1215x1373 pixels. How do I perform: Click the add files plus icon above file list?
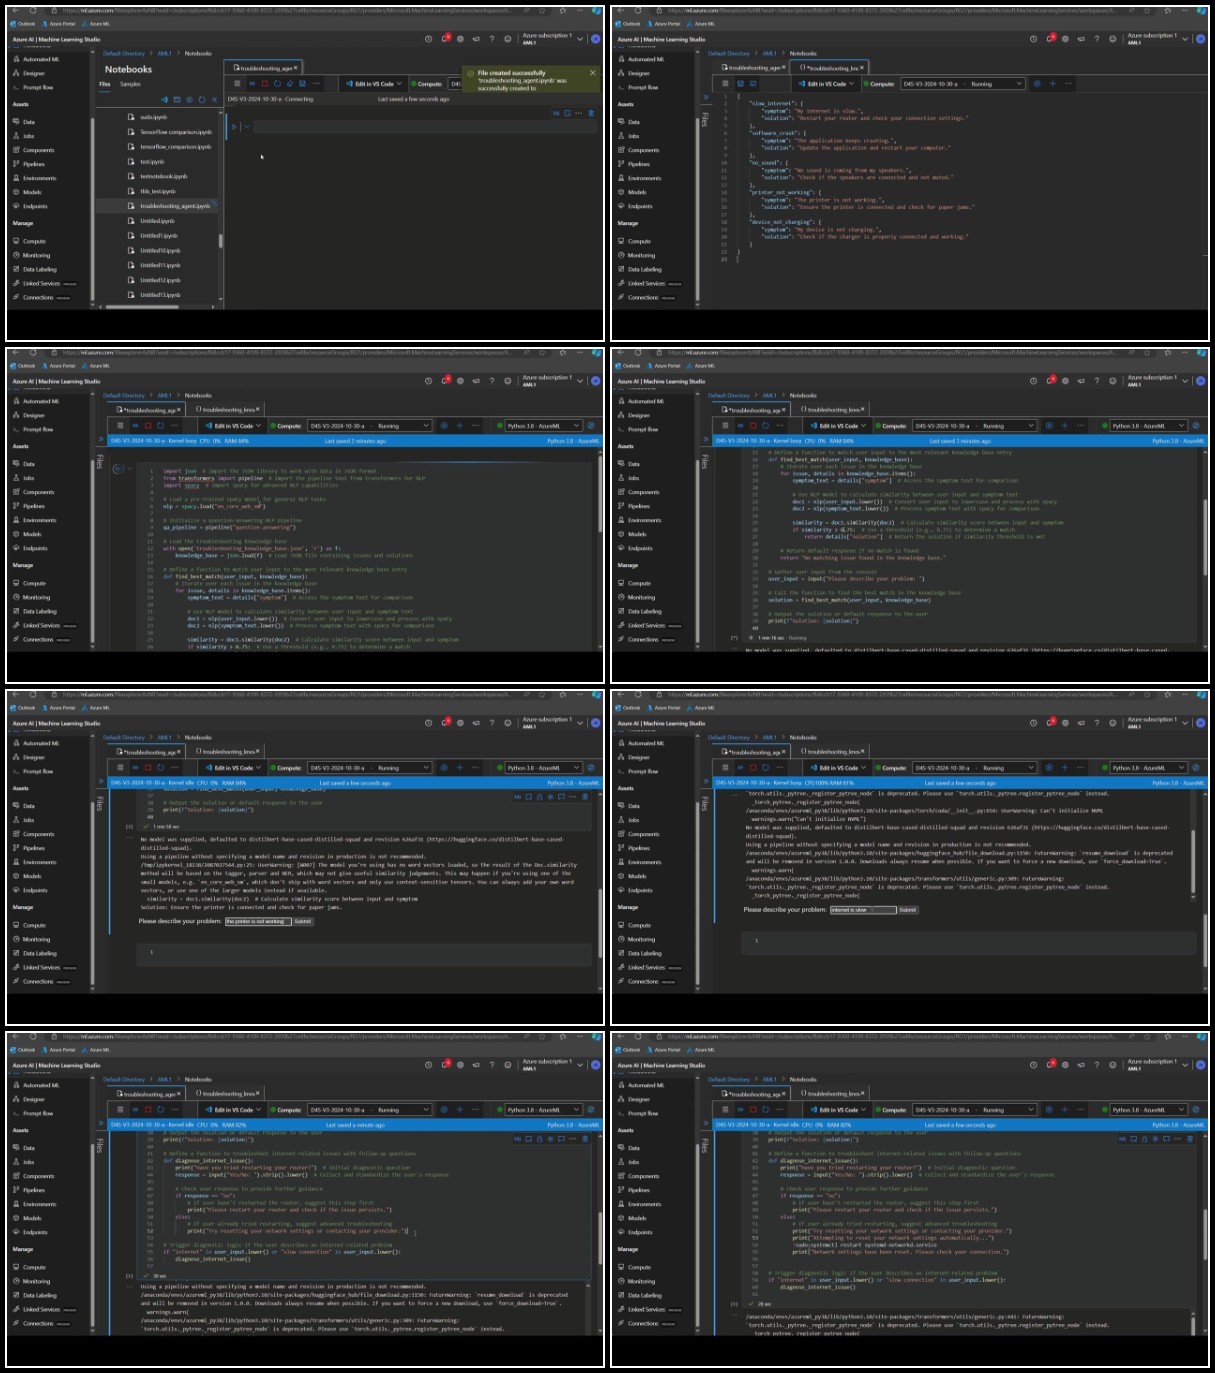point(189,100)
